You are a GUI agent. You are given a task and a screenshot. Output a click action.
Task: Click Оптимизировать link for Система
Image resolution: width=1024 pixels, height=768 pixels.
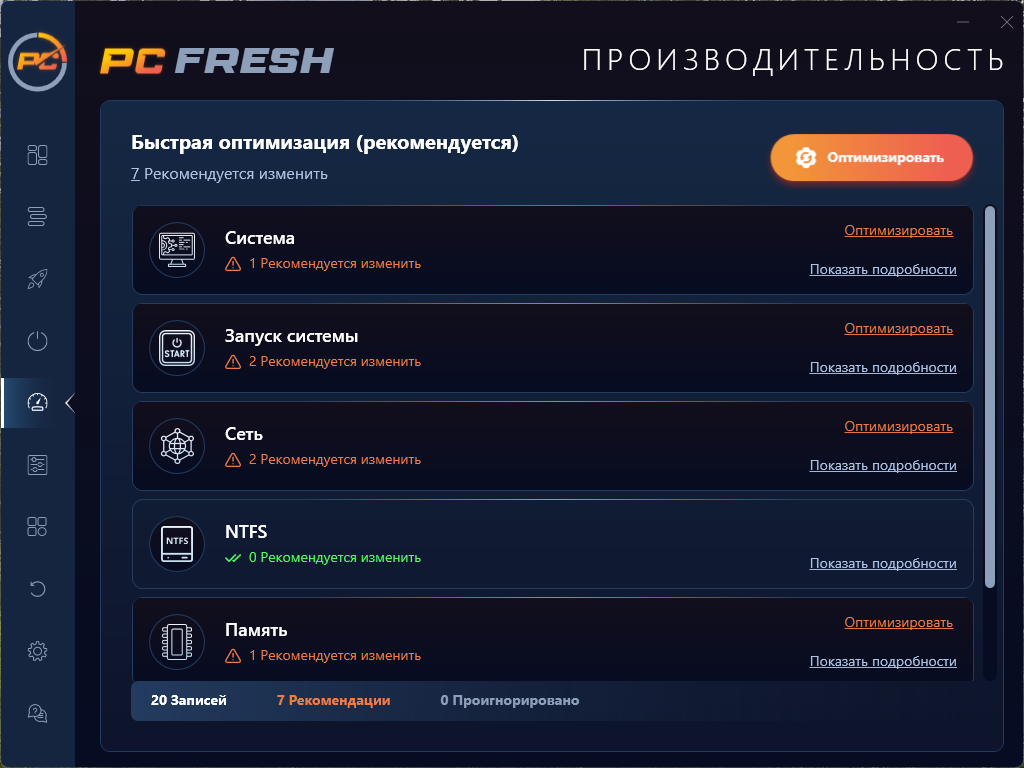tap(898, 231)
